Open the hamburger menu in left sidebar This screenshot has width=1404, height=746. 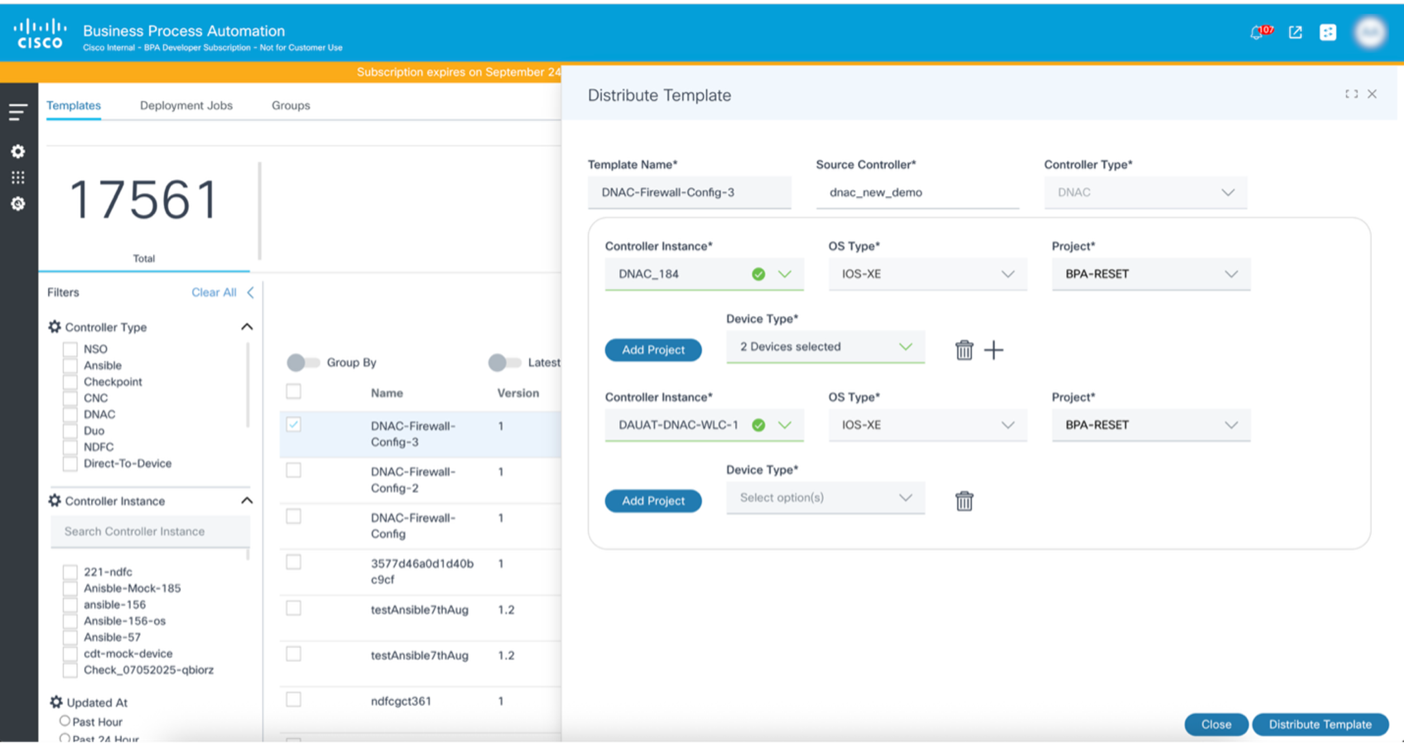coord(18,112)
